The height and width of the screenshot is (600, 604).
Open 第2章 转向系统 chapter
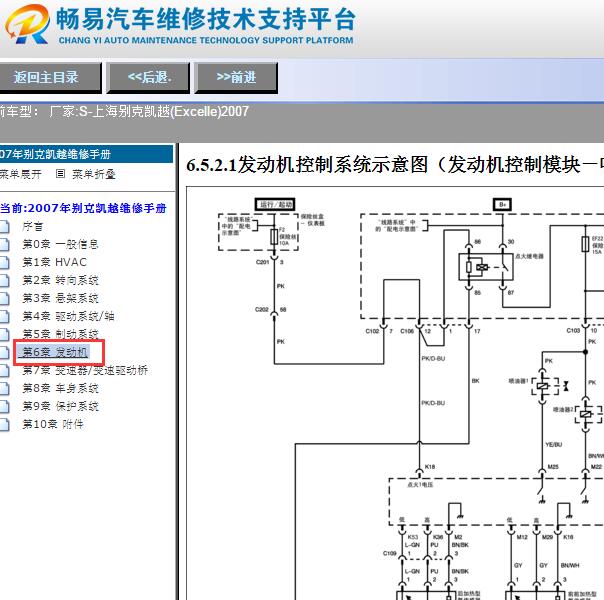(x=60, y=280)
